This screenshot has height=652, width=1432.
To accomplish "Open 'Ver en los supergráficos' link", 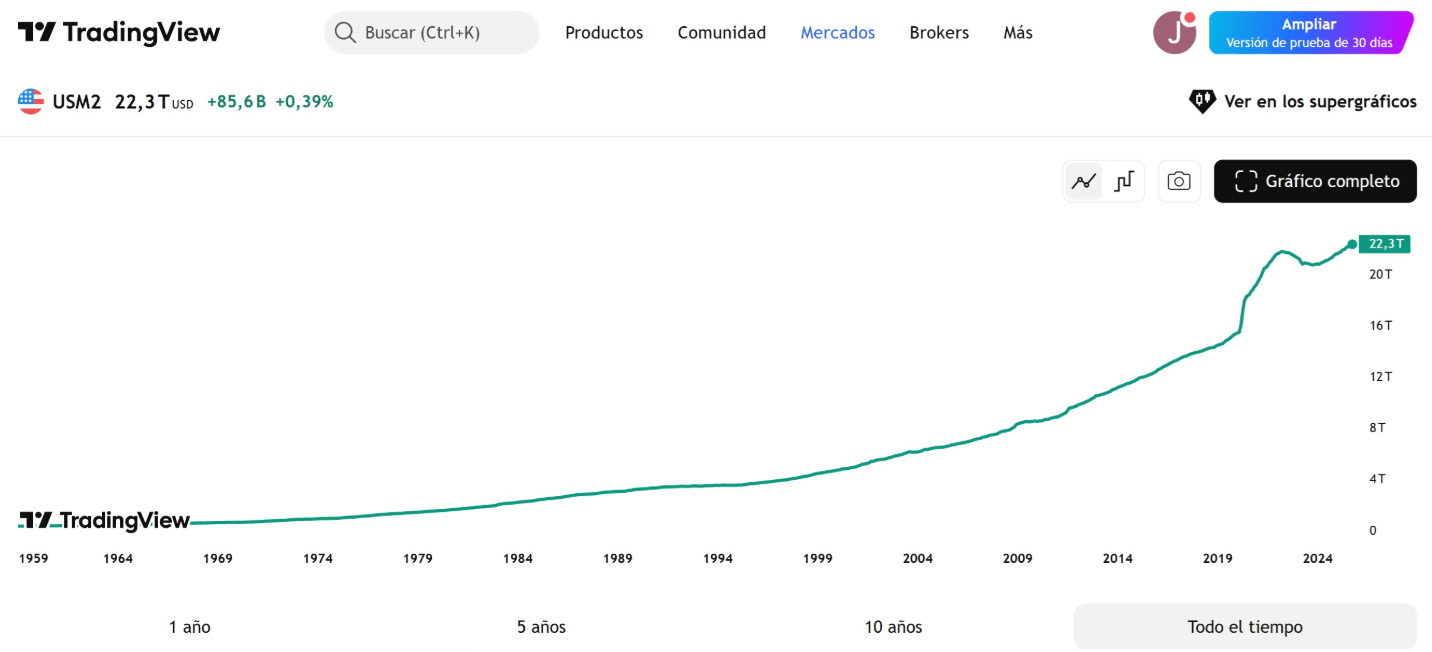I will click(x=1320, y=101).
